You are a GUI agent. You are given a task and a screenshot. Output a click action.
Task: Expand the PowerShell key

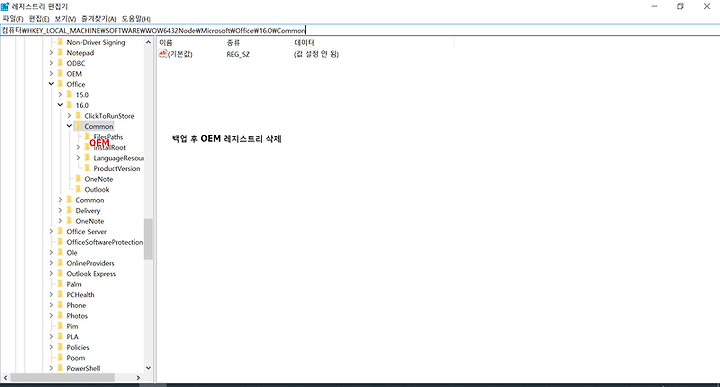(x=51, y=368)
